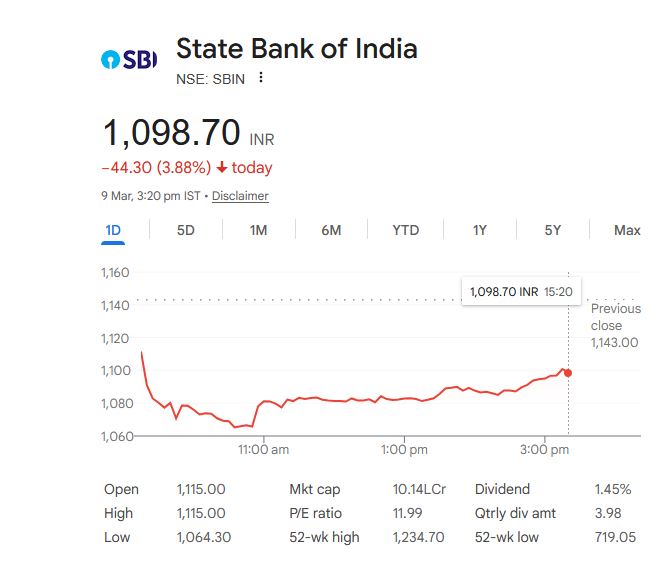Switch to the 1M chart range

(258, 230)
